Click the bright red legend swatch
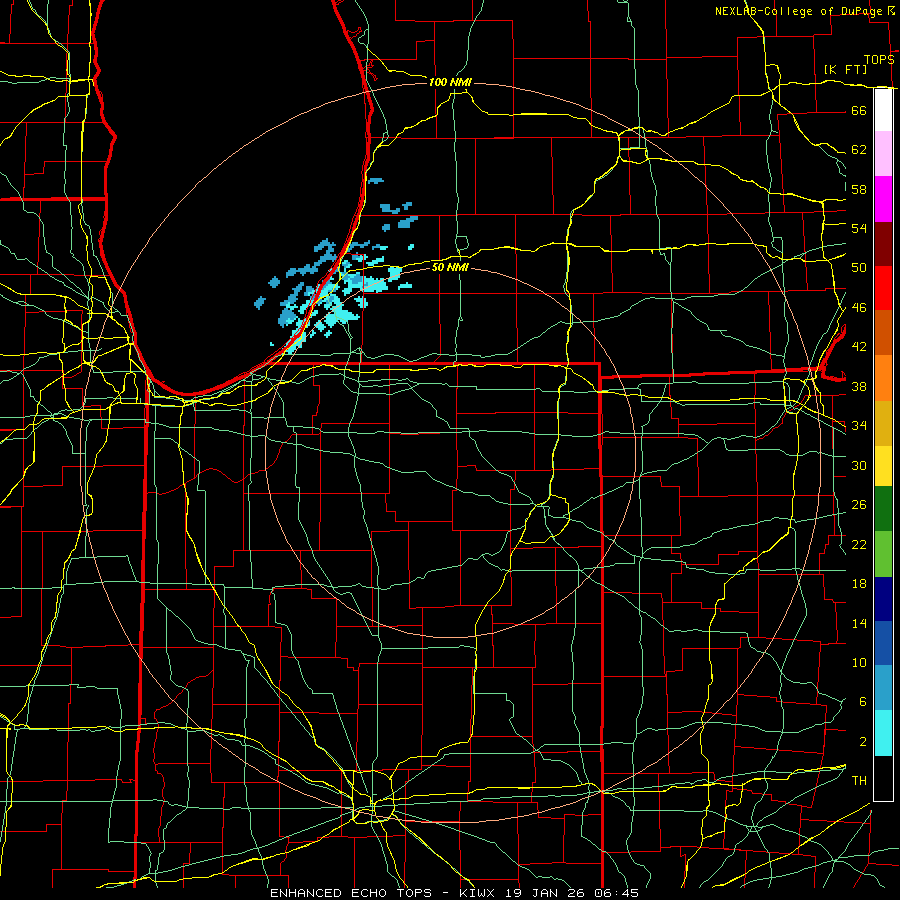This screenshot has width=900, height=900. [x=883, y=288]
